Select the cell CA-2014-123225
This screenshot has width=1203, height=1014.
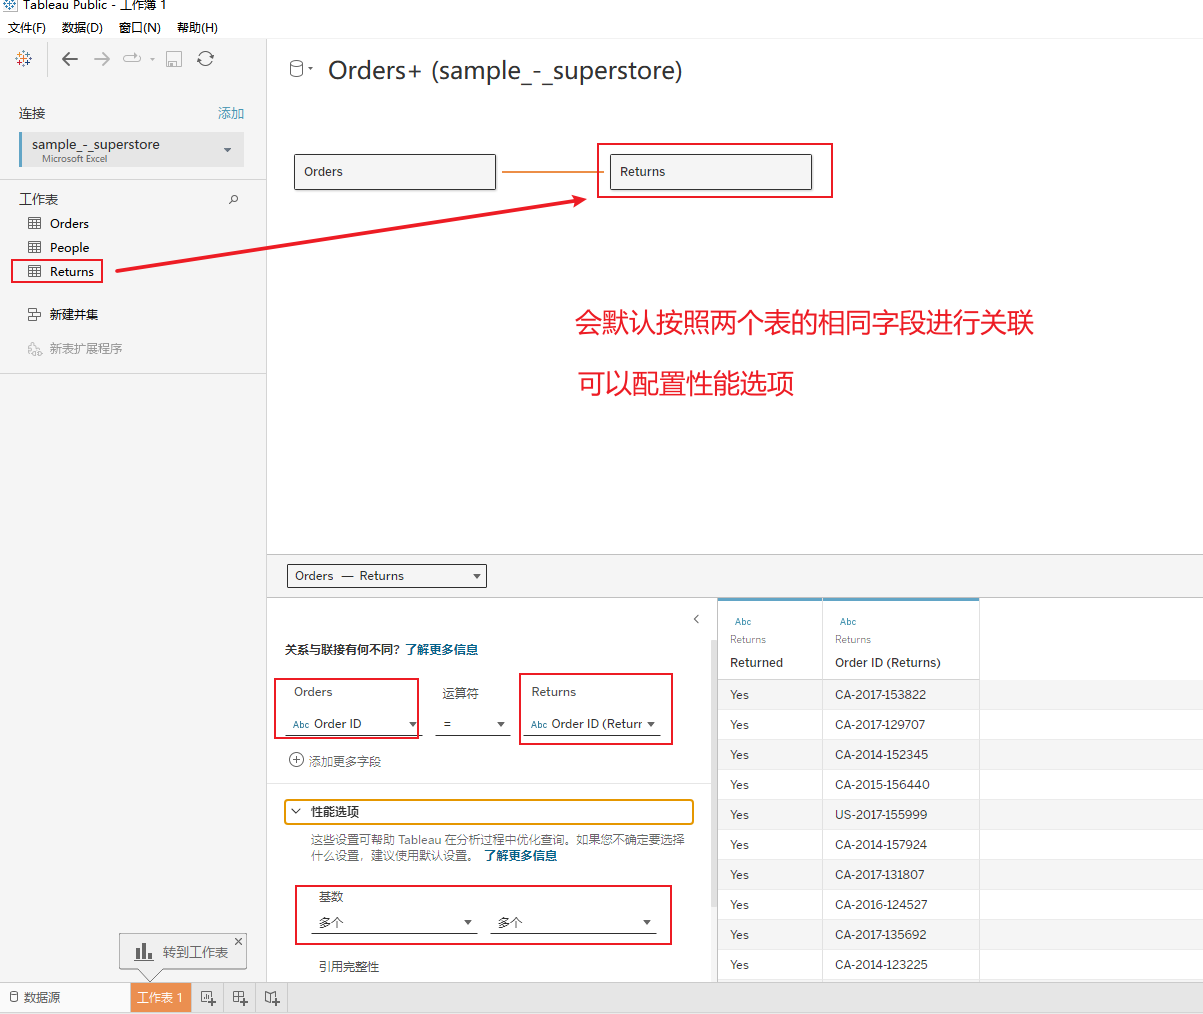tap(900, 965)
